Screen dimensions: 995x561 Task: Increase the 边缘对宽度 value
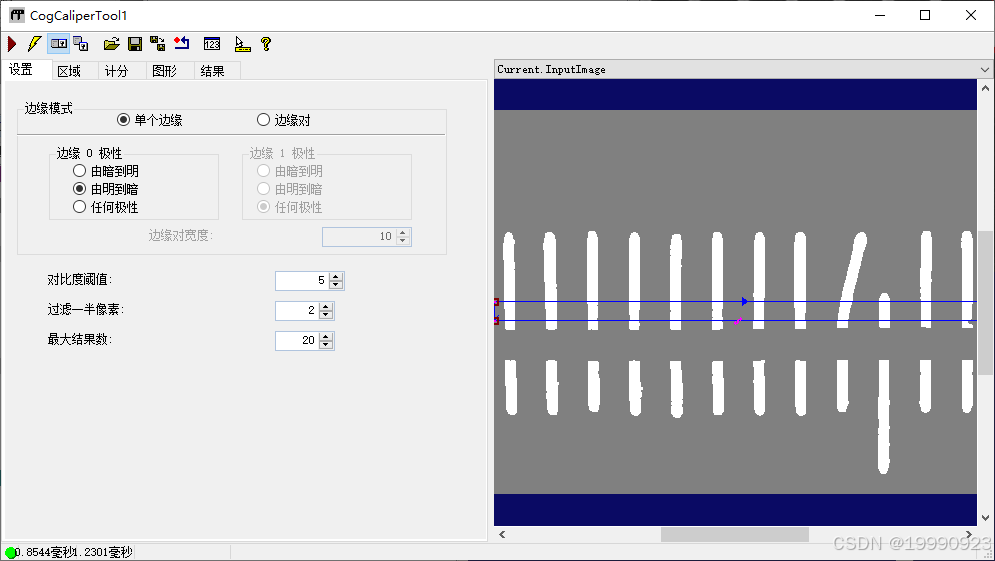pos(402,233)
